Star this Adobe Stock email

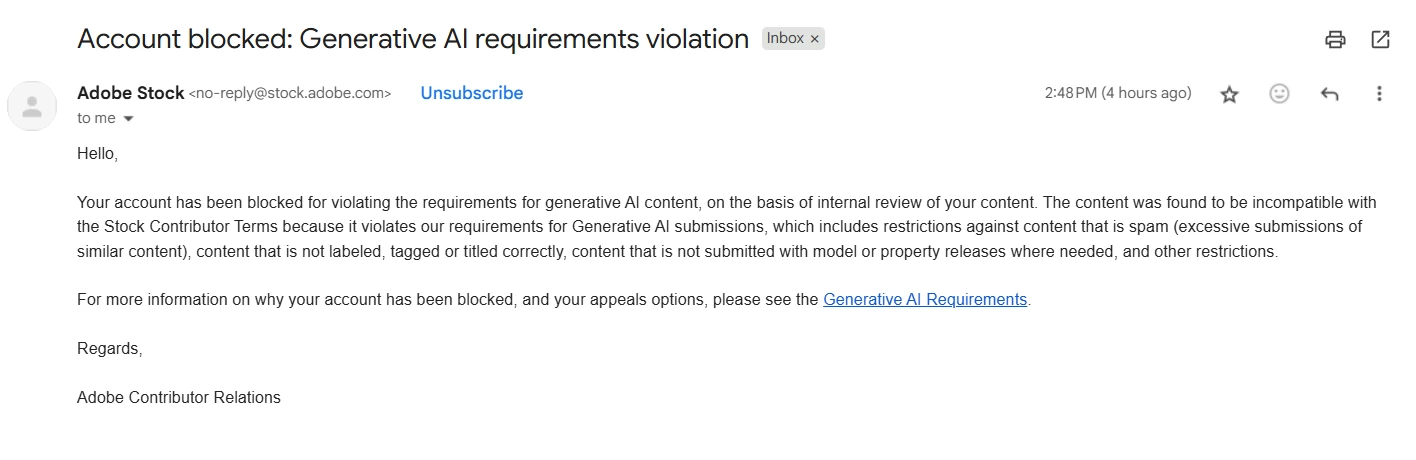(x=1230, y=94)
